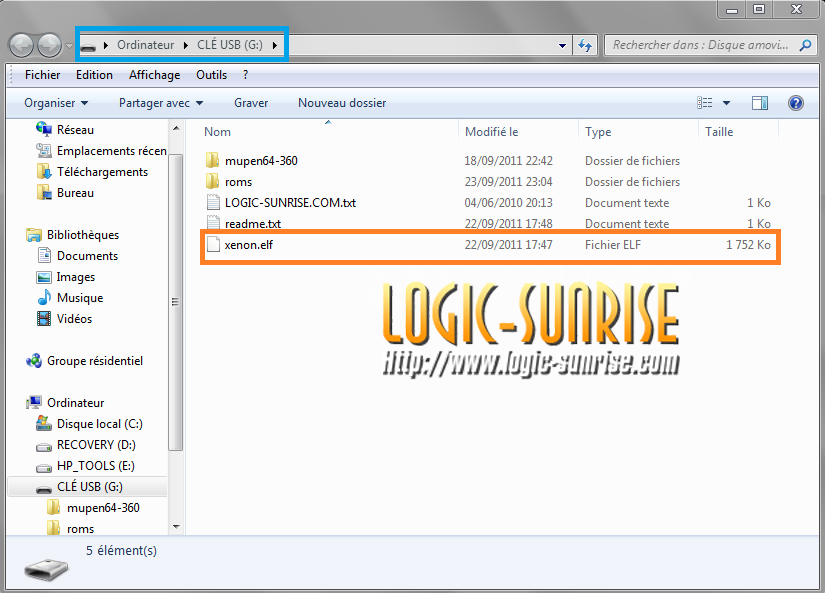Refresh the current folder view
The width and height of the screenshot is (825, 593).
[x=585, y=45]
